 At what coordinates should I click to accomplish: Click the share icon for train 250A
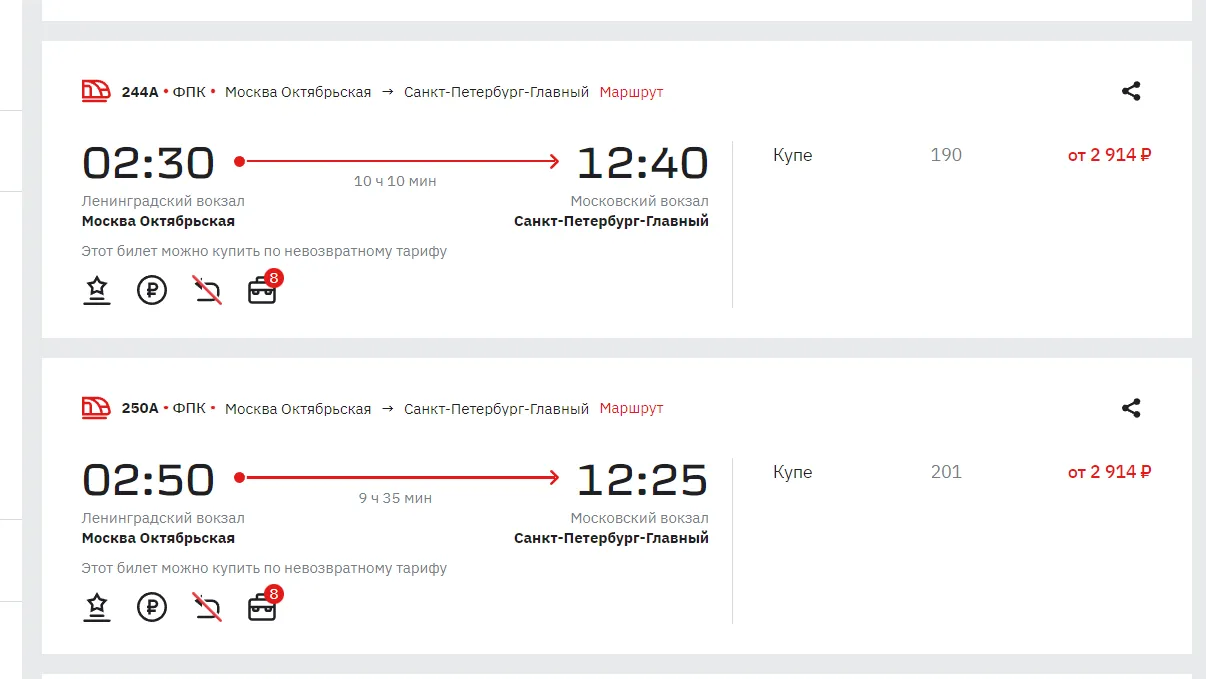tap(1131, 408)
